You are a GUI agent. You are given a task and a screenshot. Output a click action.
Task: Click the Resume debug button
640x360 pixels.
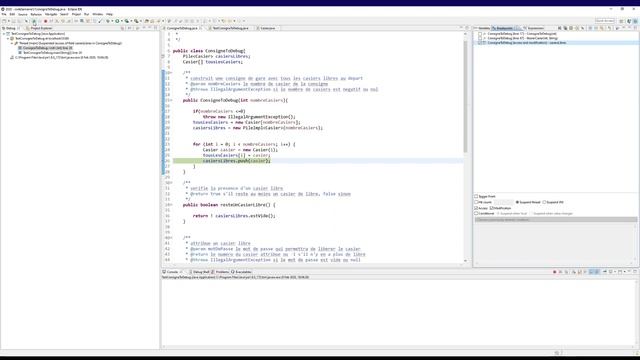[34, 21]
